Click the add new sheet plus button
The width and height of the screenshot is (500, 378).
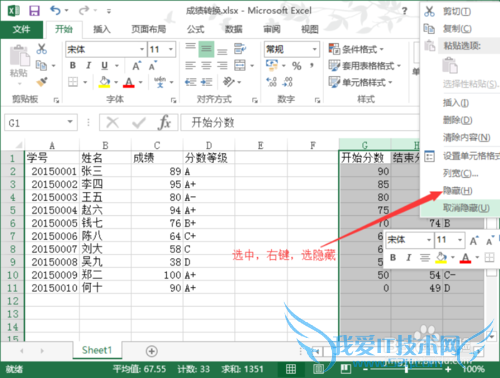click(x=151, y=351)
